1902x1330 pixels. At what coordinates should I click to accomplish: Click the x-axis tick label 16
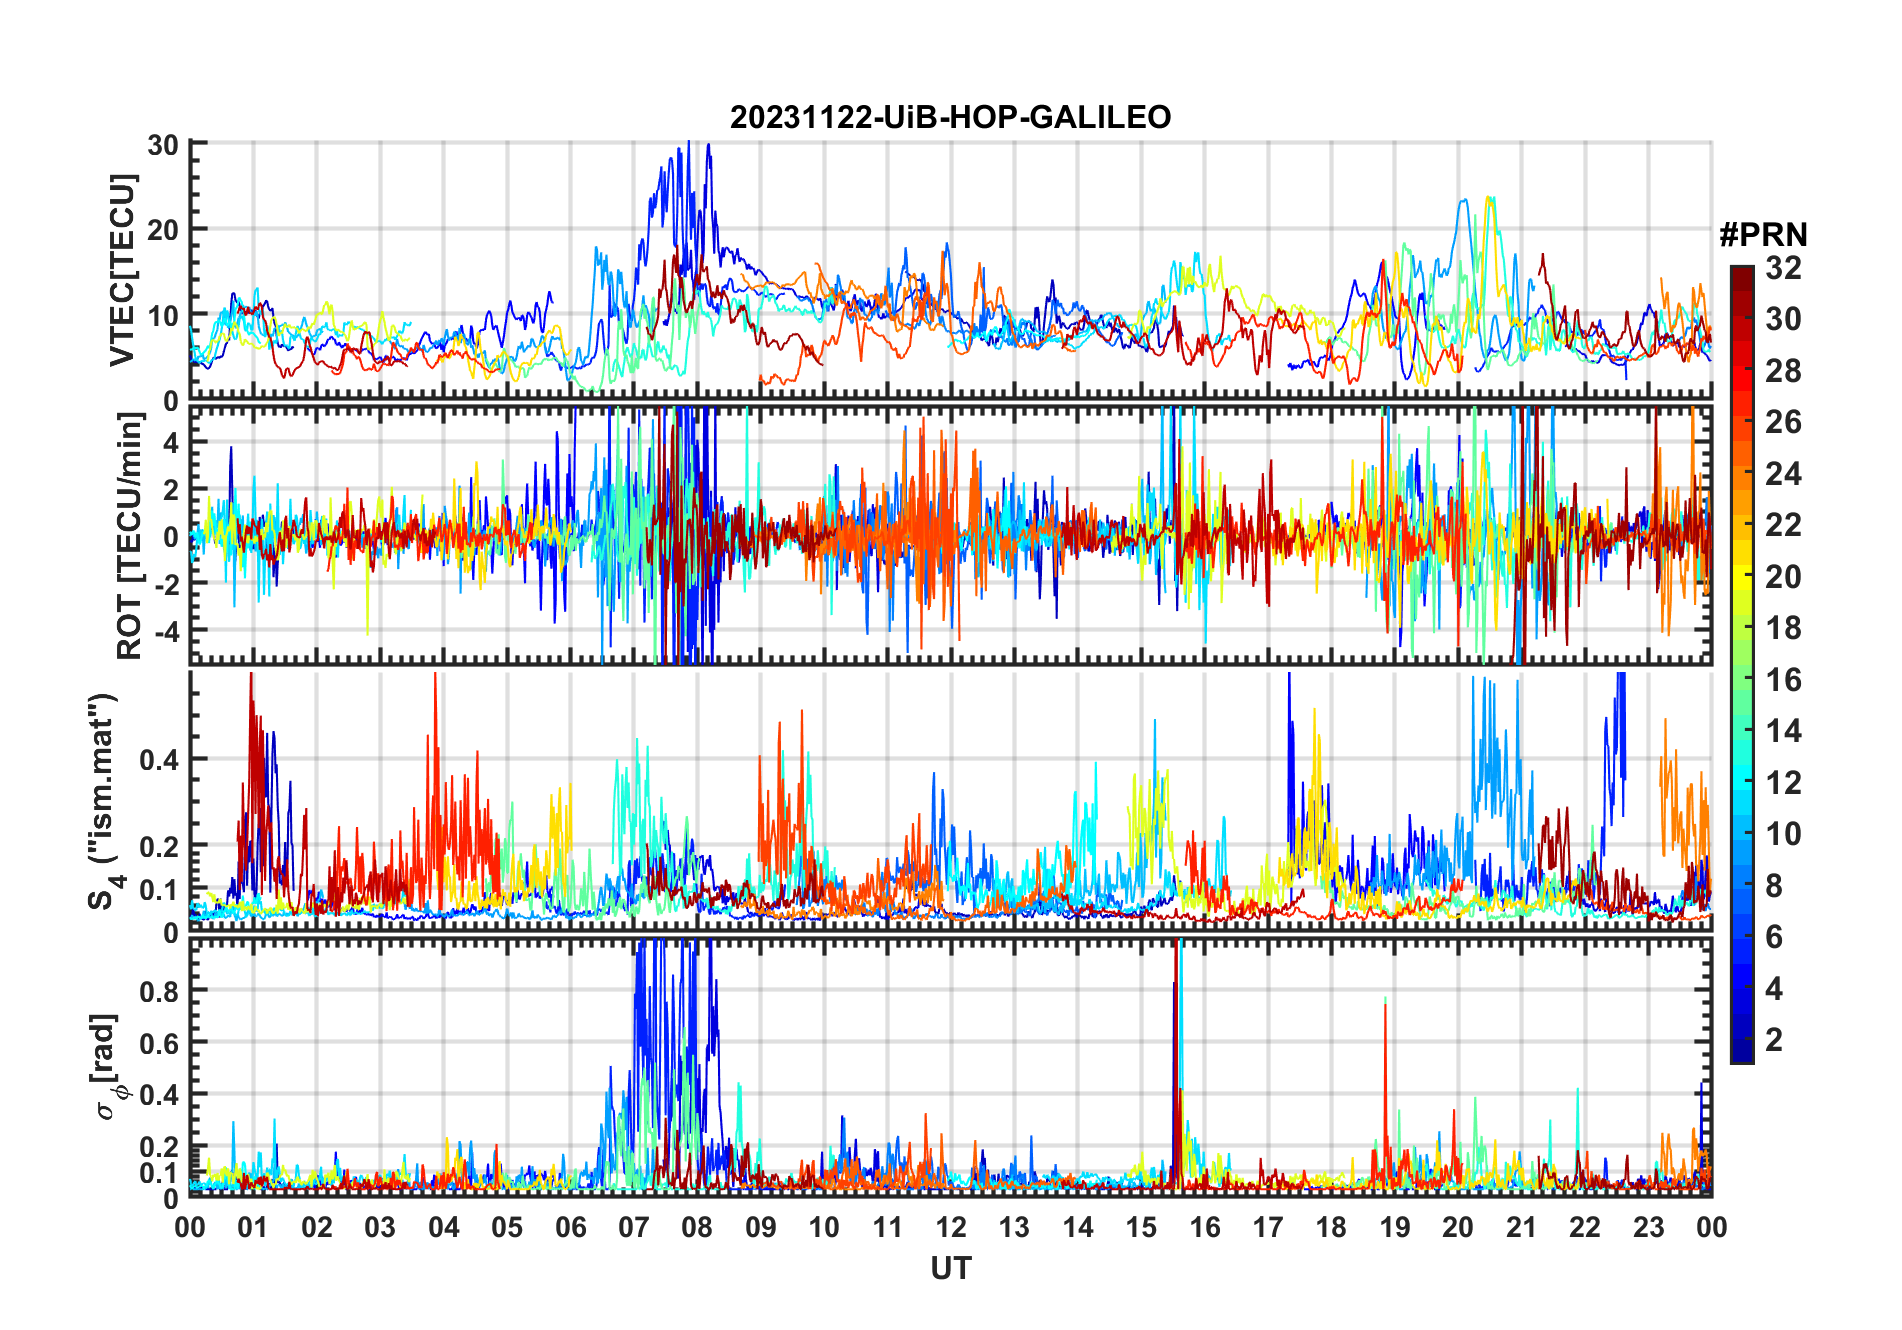pyautogui.click(x=1205, y=1227)
